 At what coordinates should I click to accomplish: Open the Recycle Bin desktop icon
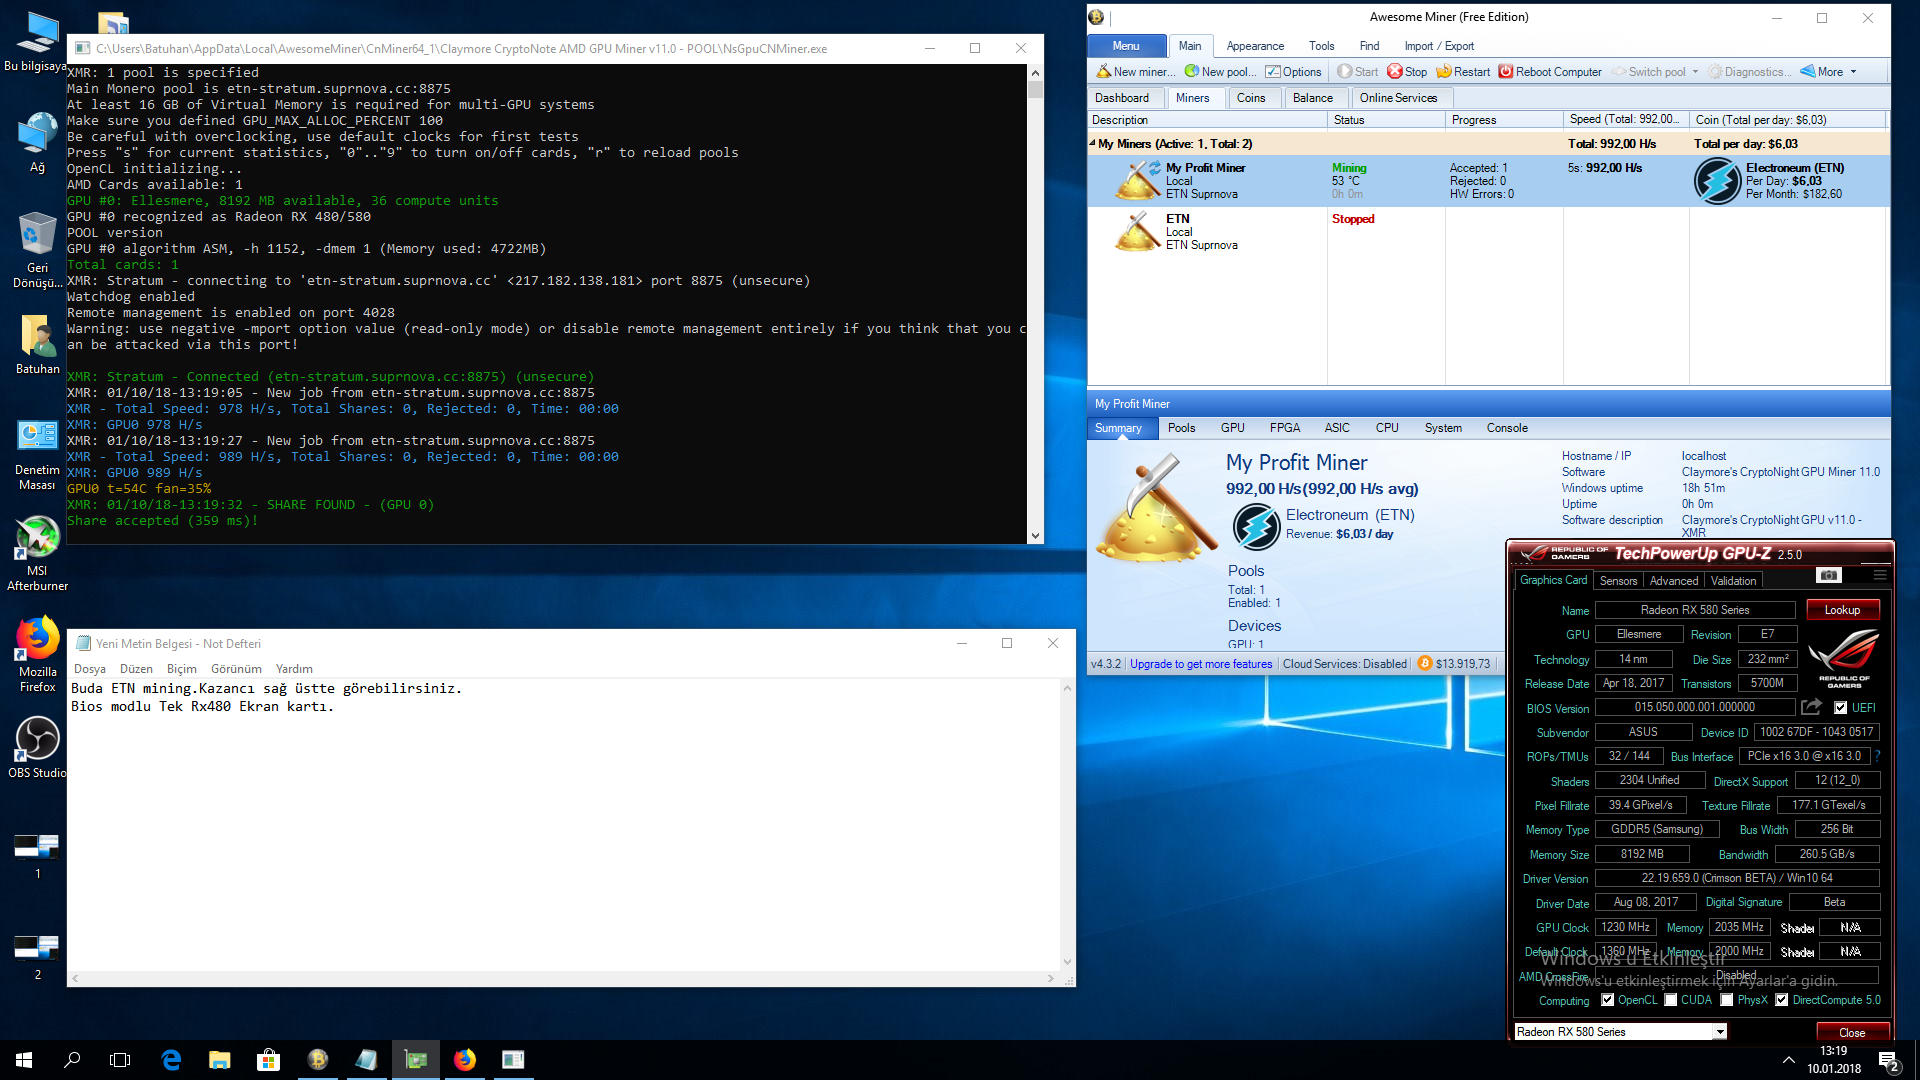(x=38, y=249)
